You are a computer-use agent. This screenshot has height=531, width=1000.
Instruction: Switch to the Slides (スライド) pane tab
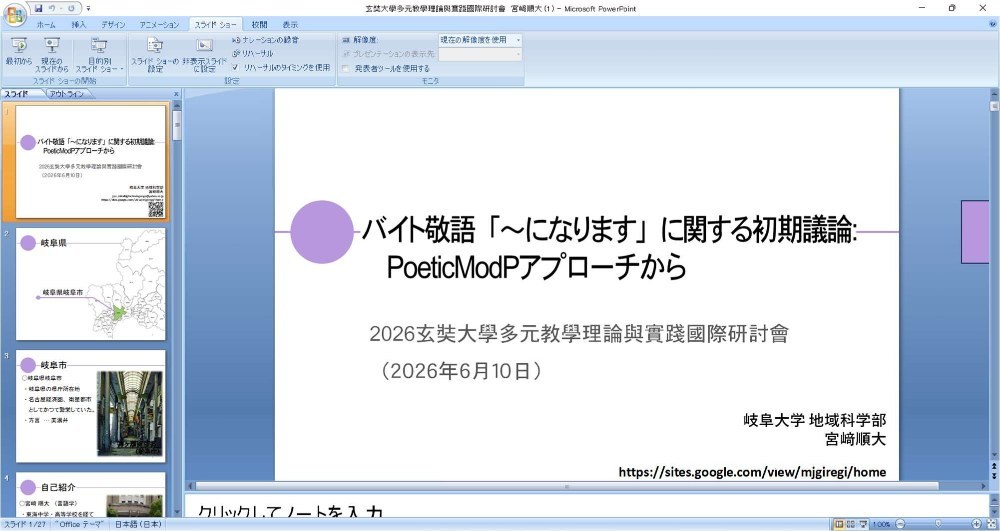17,94
